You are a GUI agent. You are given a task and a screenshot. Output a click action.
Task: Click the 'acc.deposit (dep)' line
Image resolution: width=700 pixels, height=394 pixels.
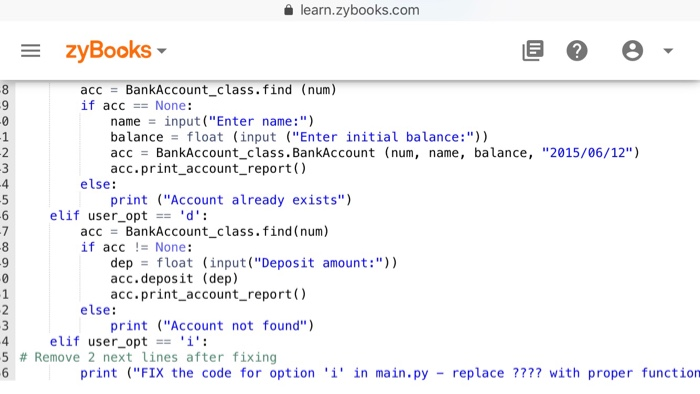pyautogui.click(x=174, y=279)
